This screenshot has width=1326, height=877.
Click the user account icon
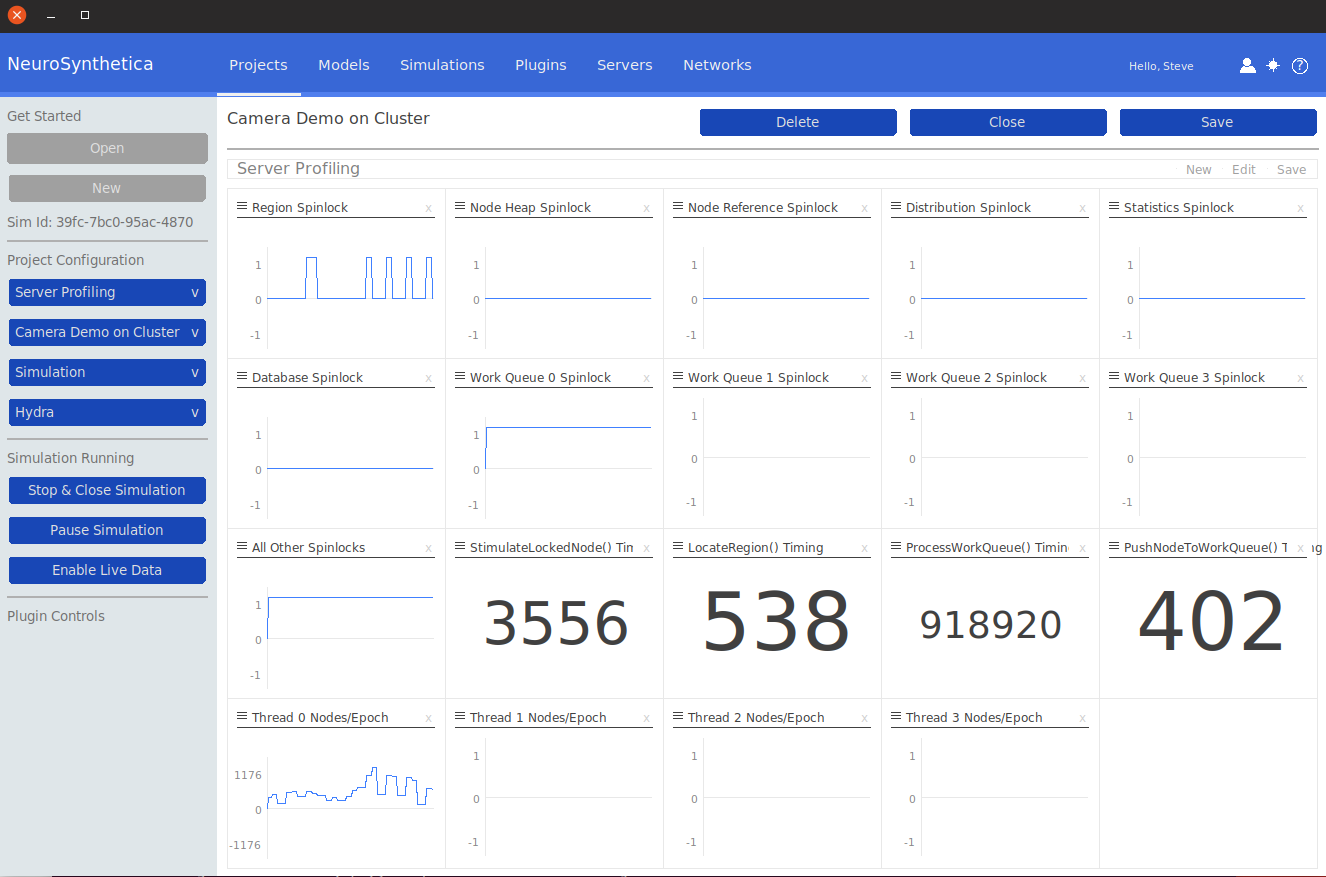[x=1247, y=66]
